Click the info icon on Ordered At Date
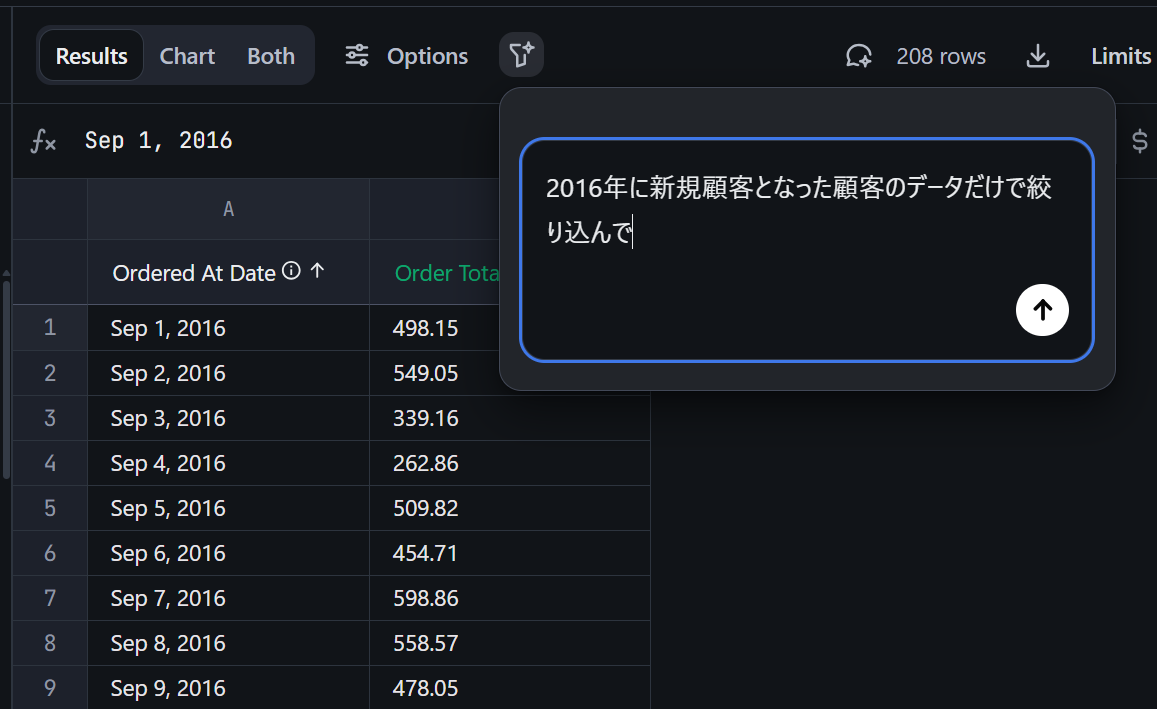 click(291, 271)
